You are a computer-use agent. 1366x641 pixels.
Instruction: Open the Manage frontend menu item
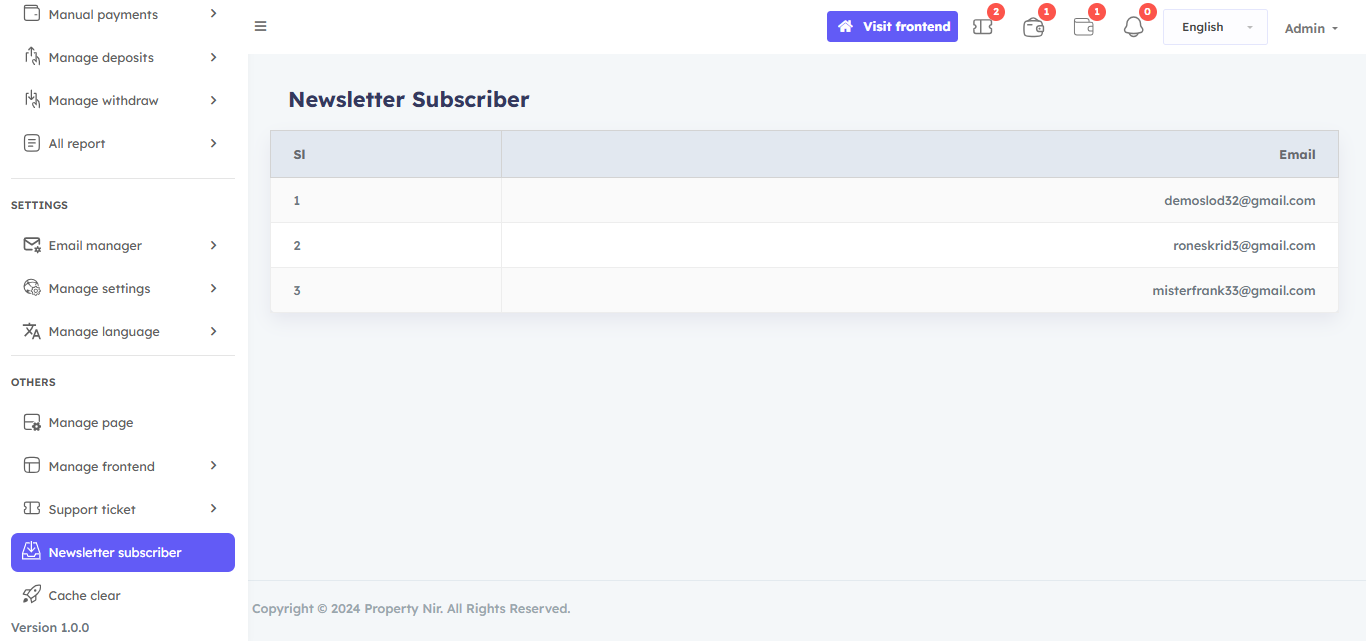[102, 466]
